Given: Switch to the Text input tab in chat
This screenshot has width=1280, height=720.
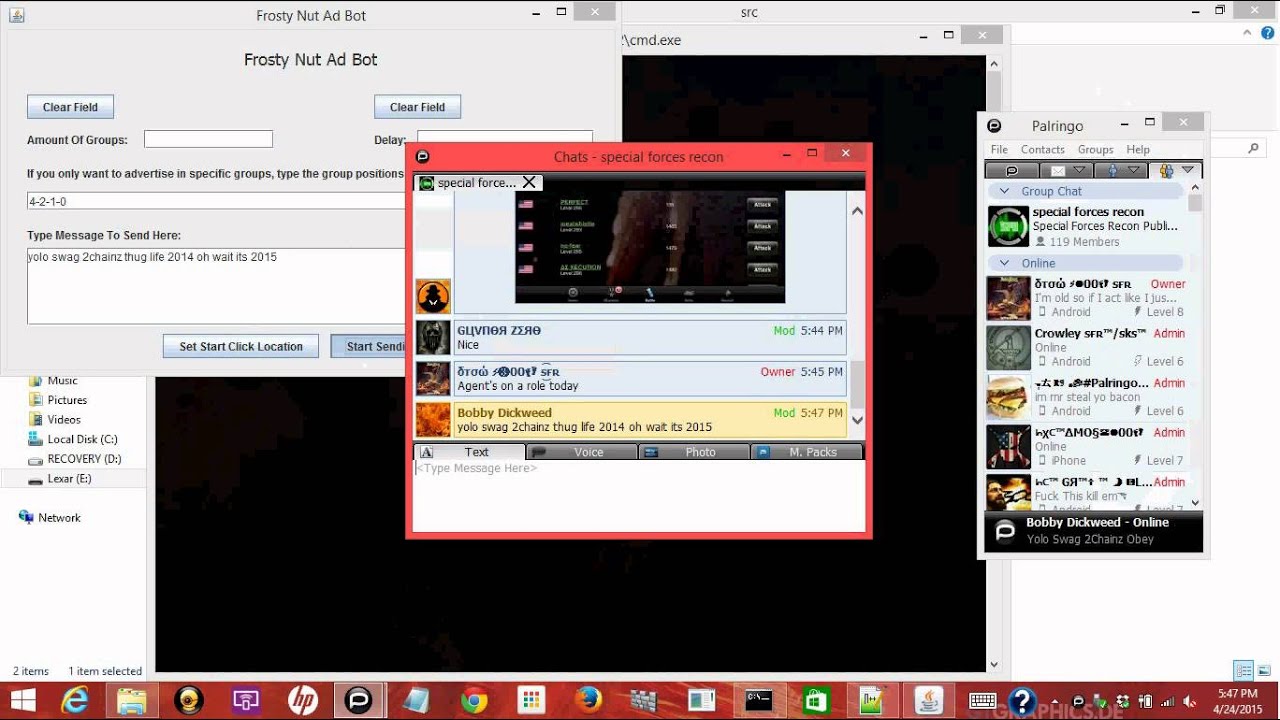Looking at the screenshot, I should (469, 452).
